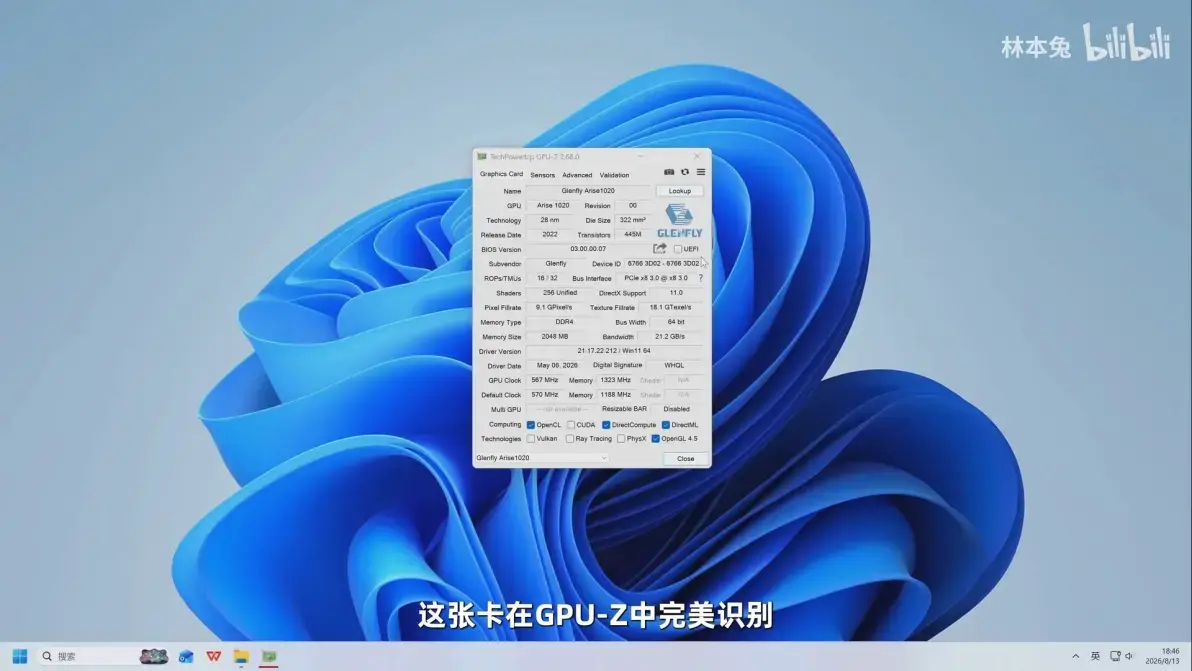Click the Bus Interface value PCIe x8 3.0
The image size is (1192, 671).
(x=655, y=278)
